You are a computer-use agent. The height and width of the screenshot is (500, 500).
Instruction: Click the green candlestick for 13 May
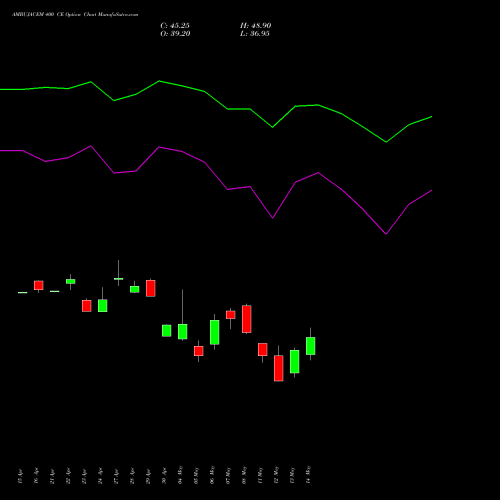[x=295, y=362]
